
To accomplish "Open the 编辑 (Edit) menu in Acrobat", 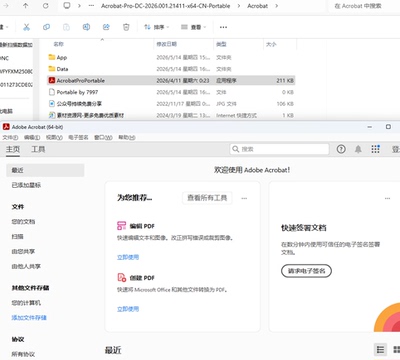I will pyautogui.click(x=32, y=137).
